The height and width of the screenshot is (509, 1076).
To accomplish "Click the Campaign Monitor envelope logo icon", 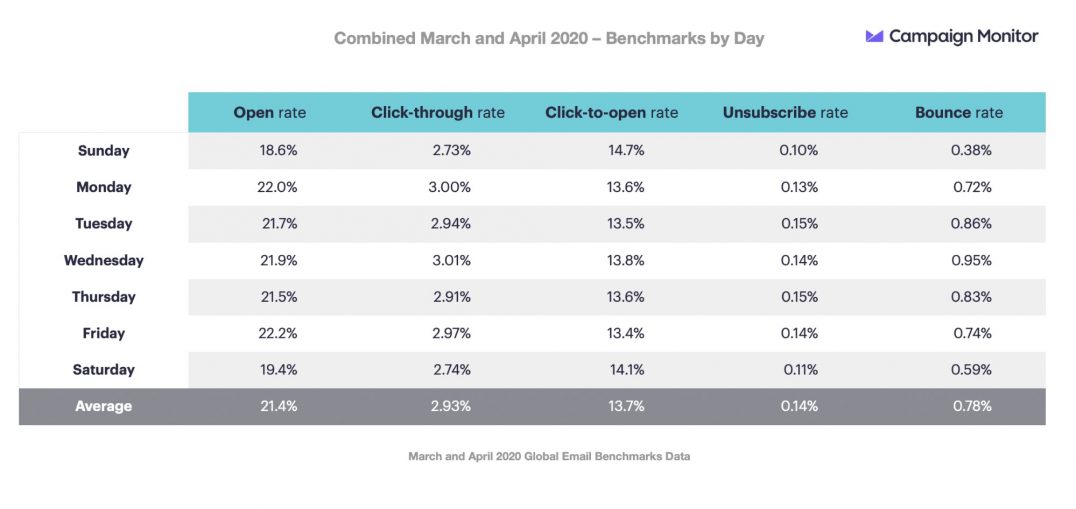I will point(874,37).
